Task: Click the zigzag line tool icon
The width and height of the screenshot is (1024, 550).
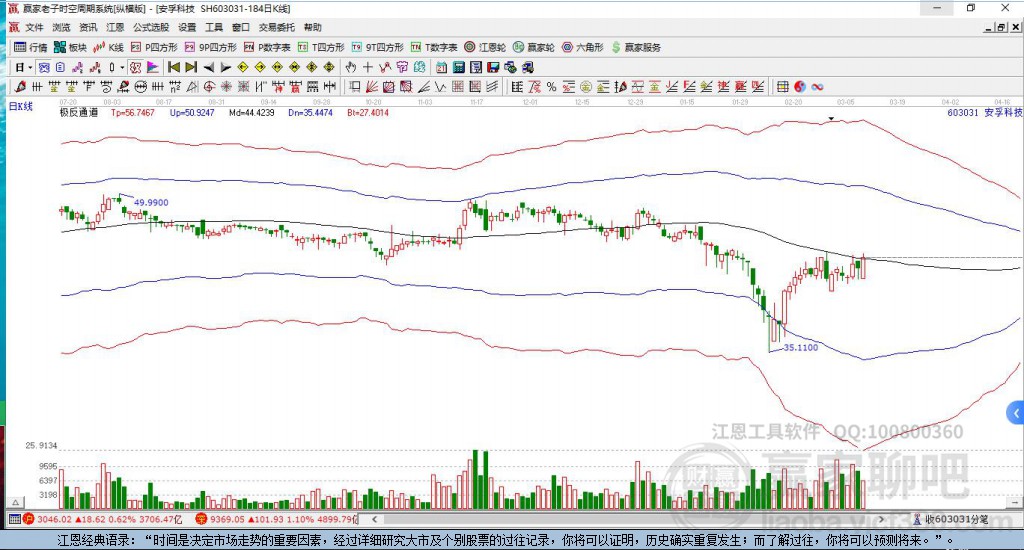Action: coord(440,87)
